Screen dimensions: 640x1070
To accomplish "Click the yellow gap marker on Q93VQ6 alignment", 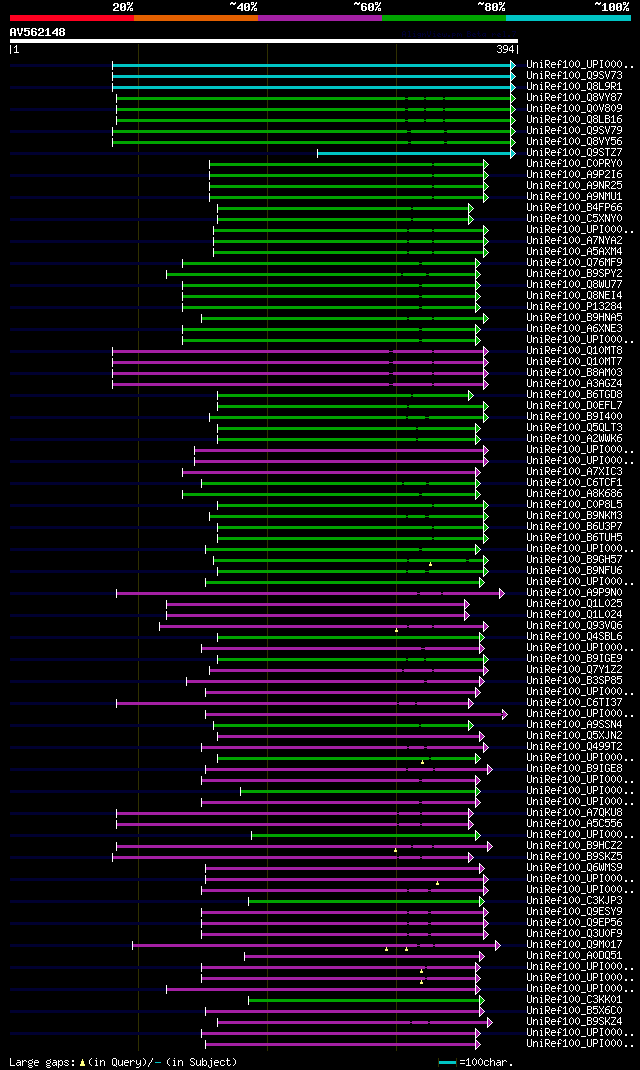I will tap(396, 630).
